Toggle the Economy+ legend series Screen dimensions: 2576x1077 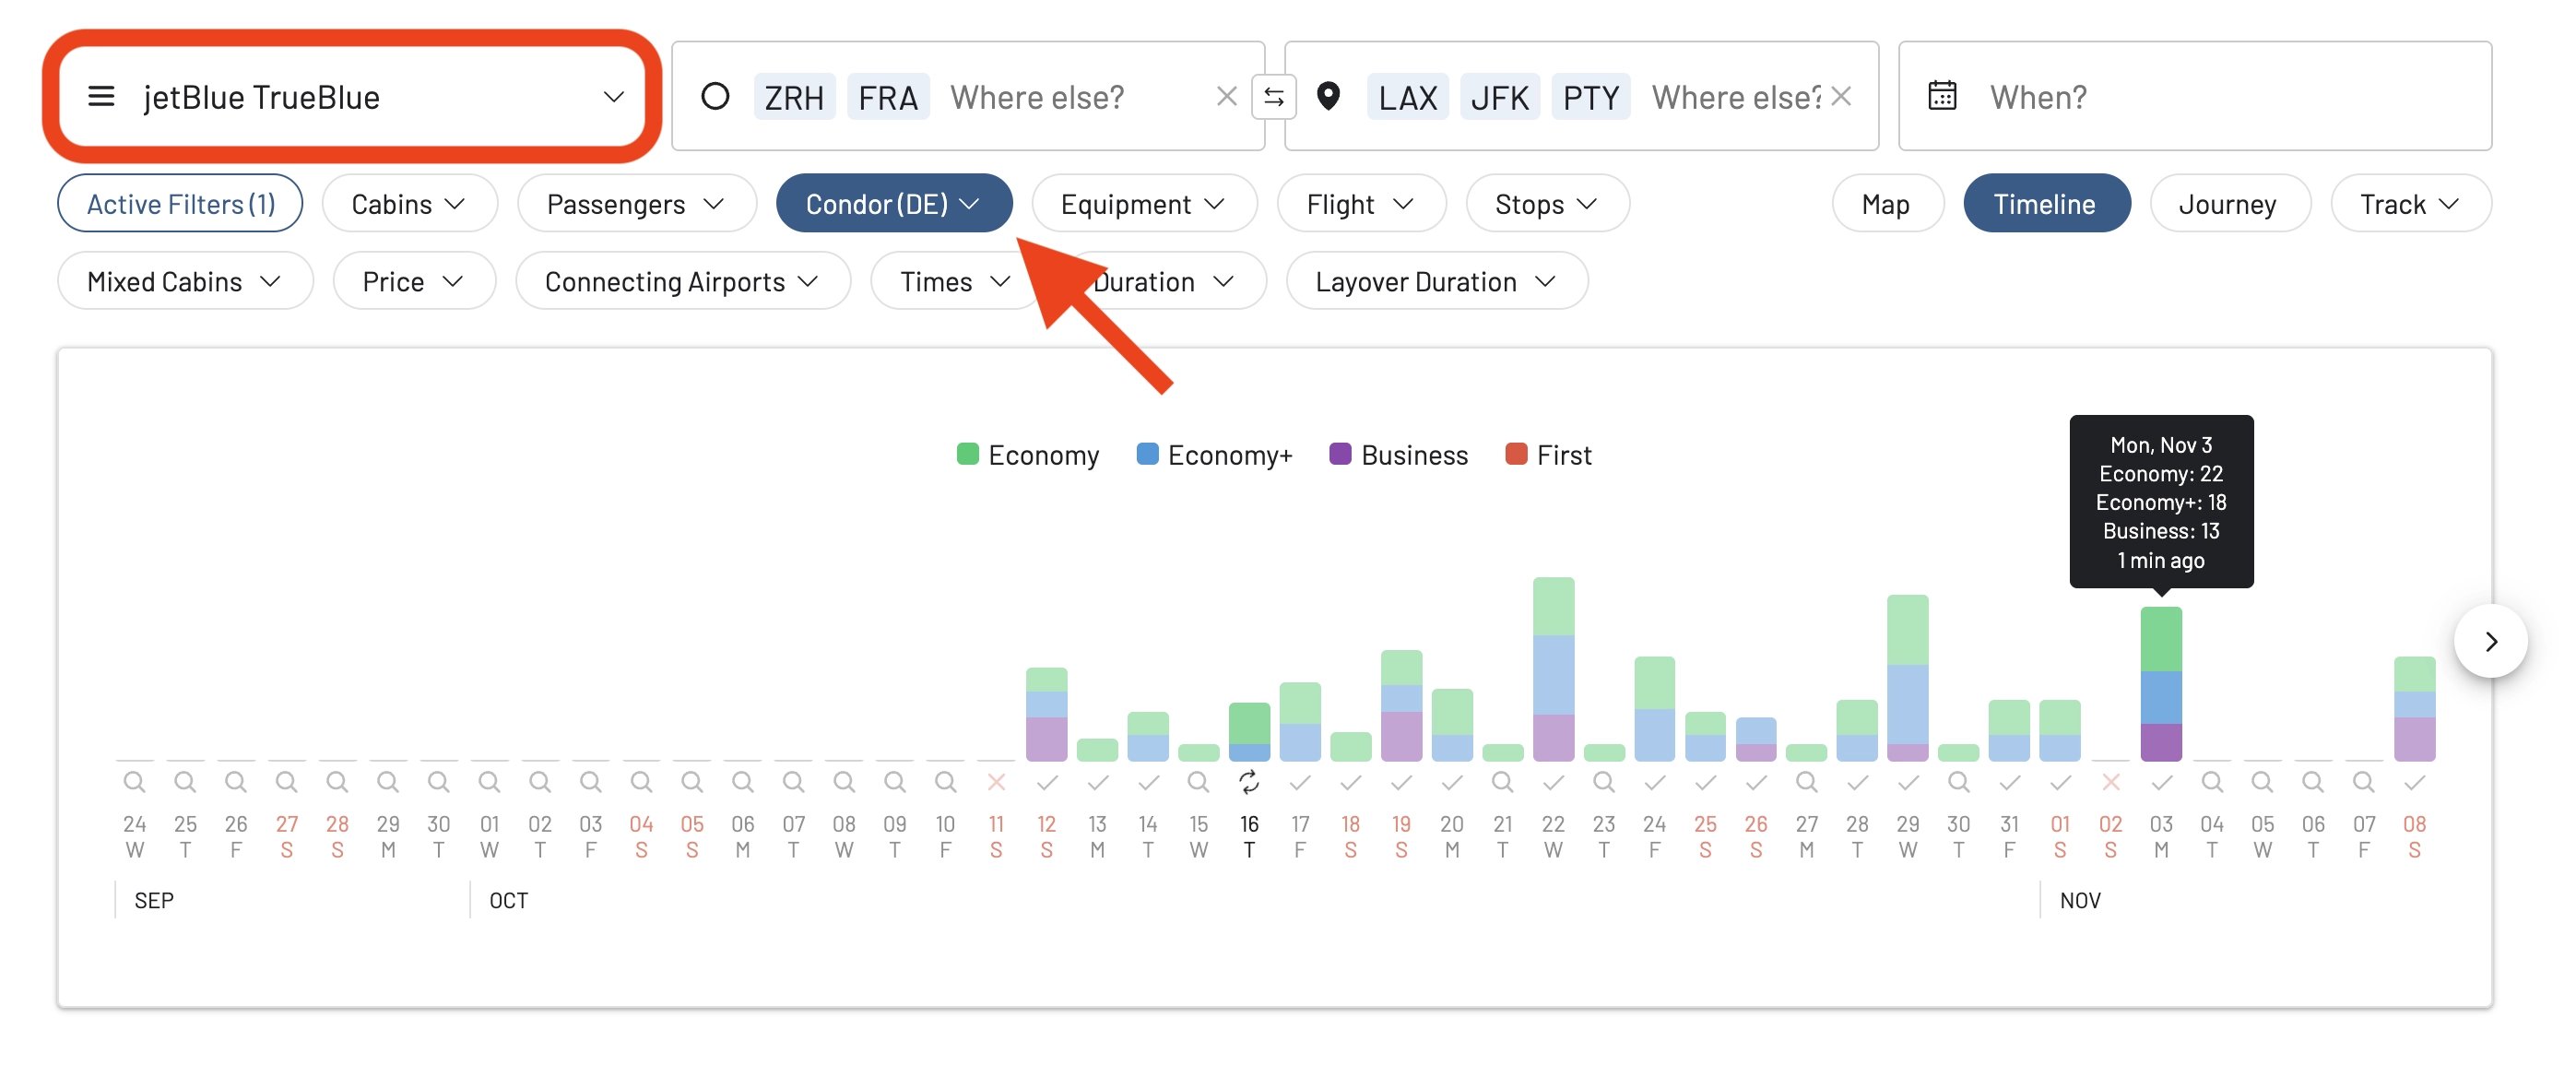1215,455
